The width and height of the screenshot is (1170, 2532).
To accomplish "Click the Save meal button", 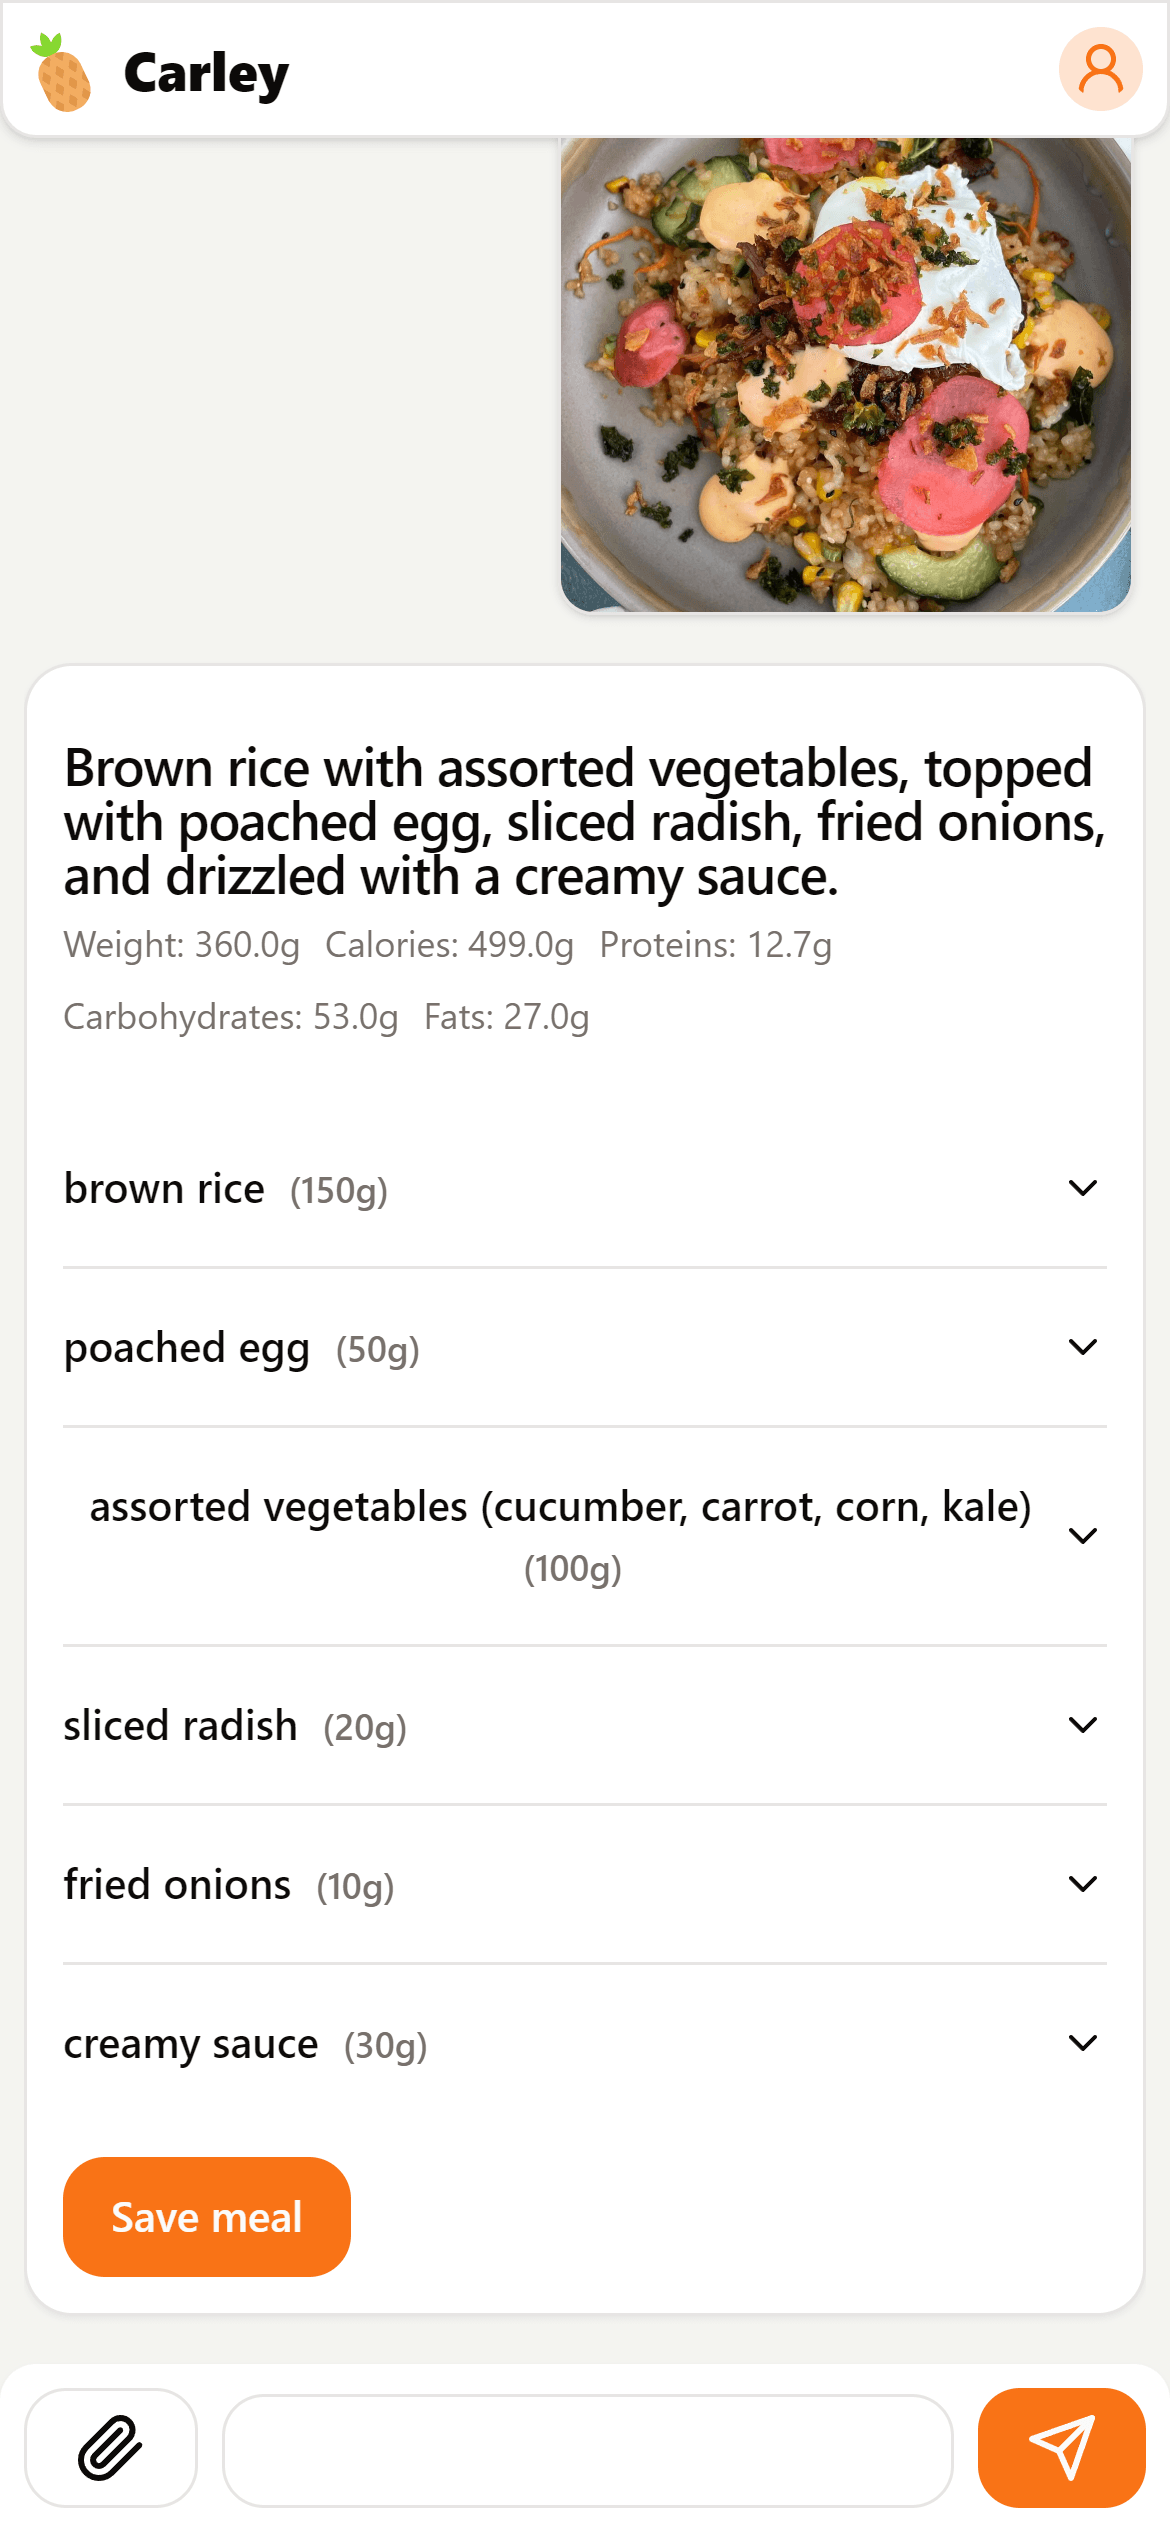I will click(207, 2217).
